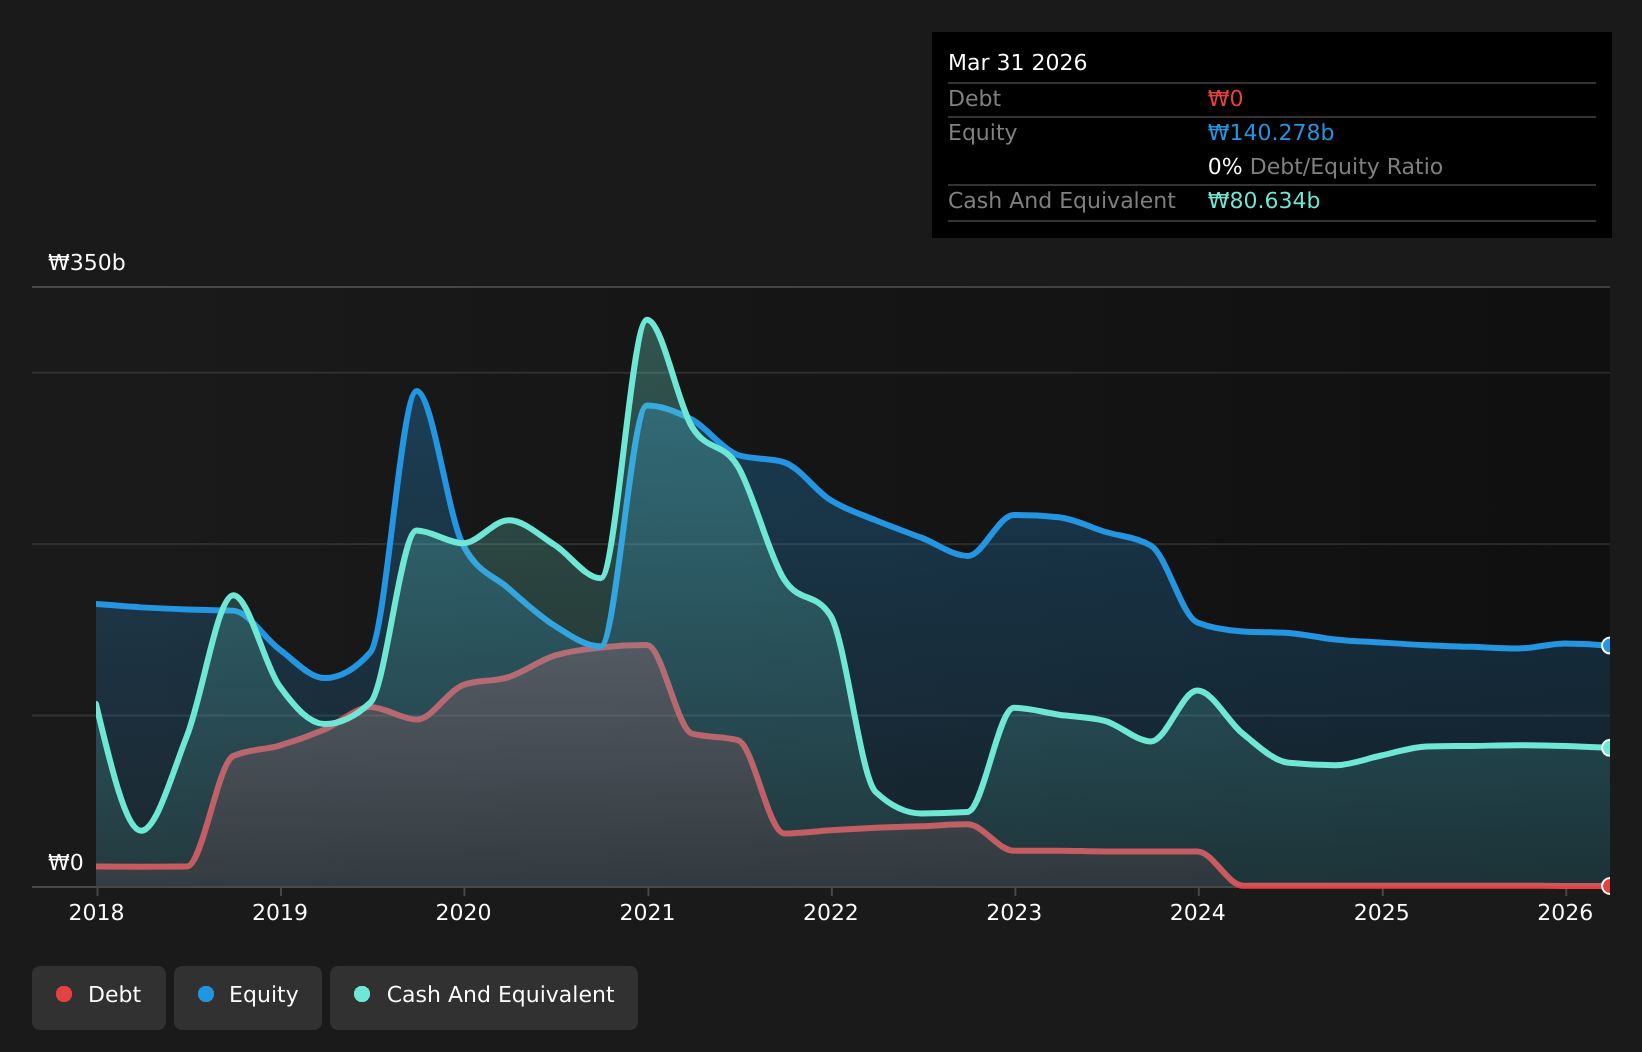Click the 2025 x-axis label
The image size is (1642, 1052).
1382,913
